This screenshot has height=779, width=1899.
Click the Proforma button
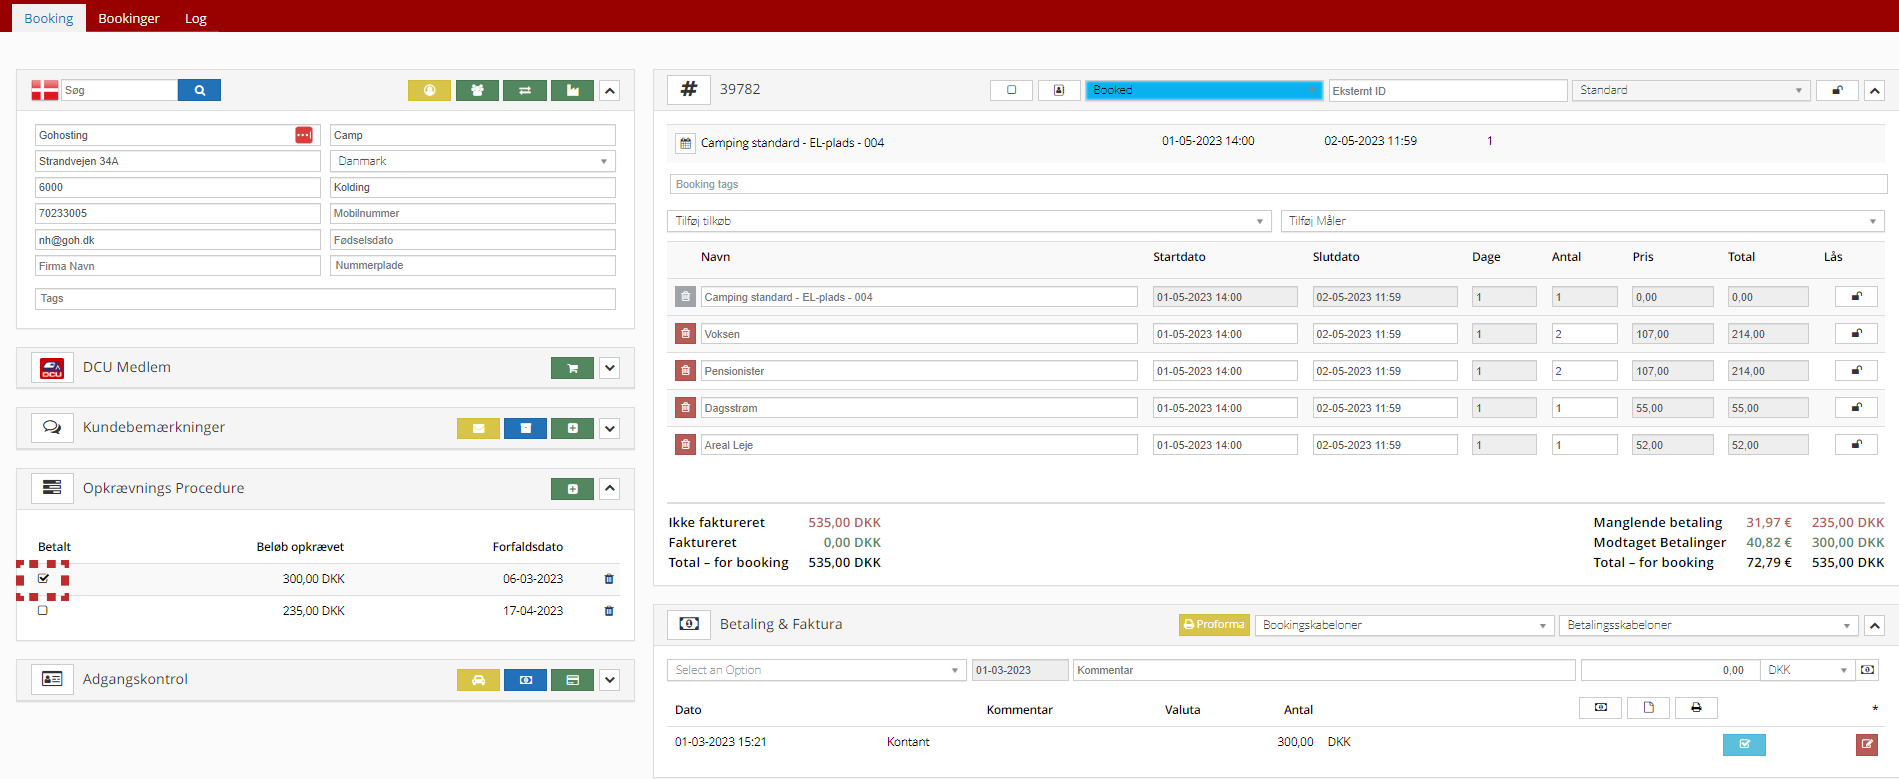point(1214,625)
